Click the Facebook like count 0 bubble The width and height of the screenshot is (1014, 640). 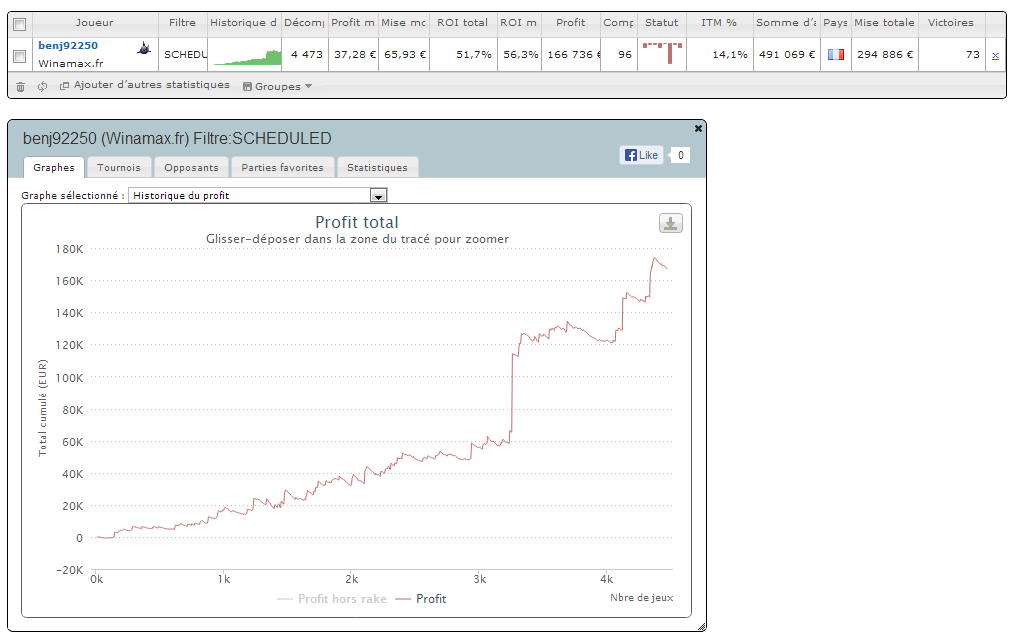pyautogui.click(x=680, y=155)
